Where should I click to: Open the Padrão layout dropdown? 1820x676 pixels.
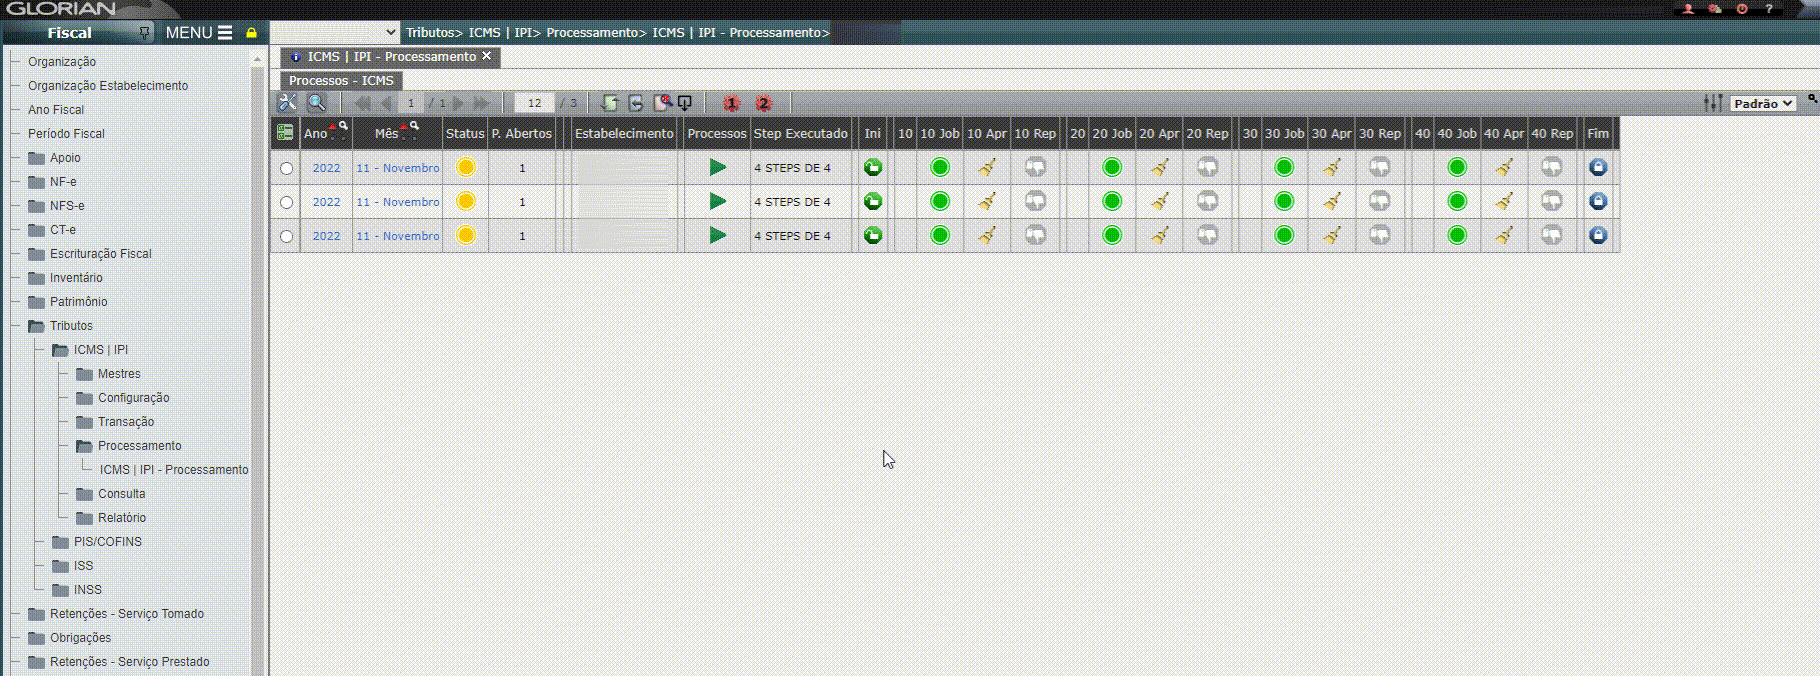1763,103
